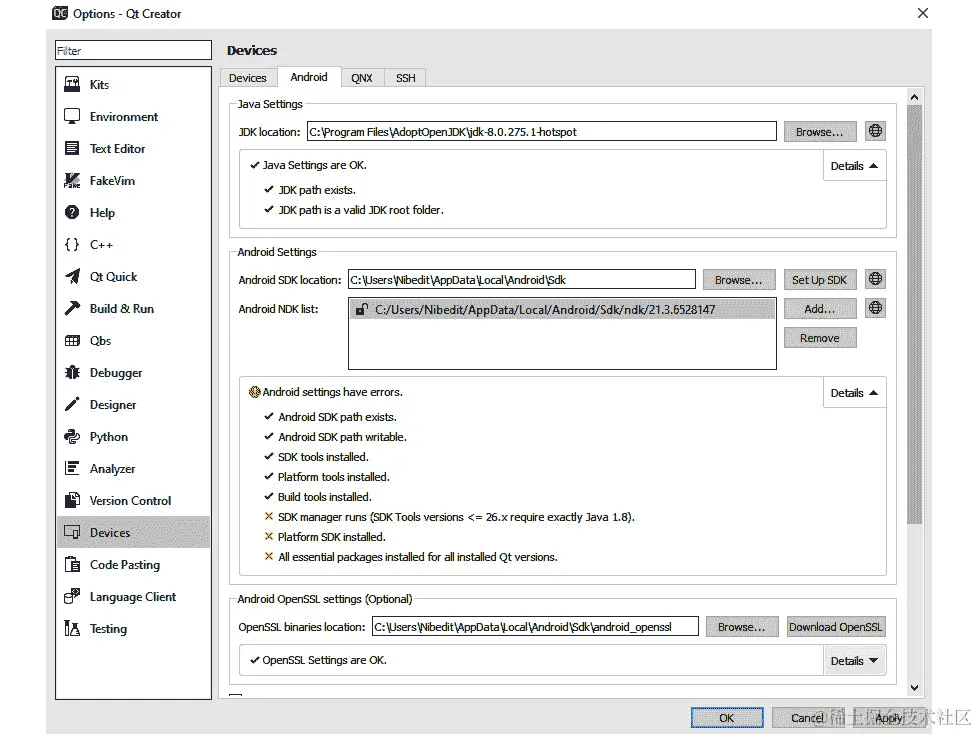This screenshot has height=734, width=978.
Task: Open the Testing settings category
Action: pyautogui.click(x=133, y=629)
